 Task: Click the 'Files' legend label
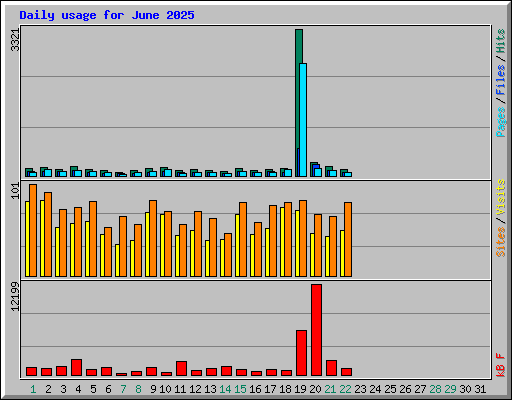[x=501, y=80]
